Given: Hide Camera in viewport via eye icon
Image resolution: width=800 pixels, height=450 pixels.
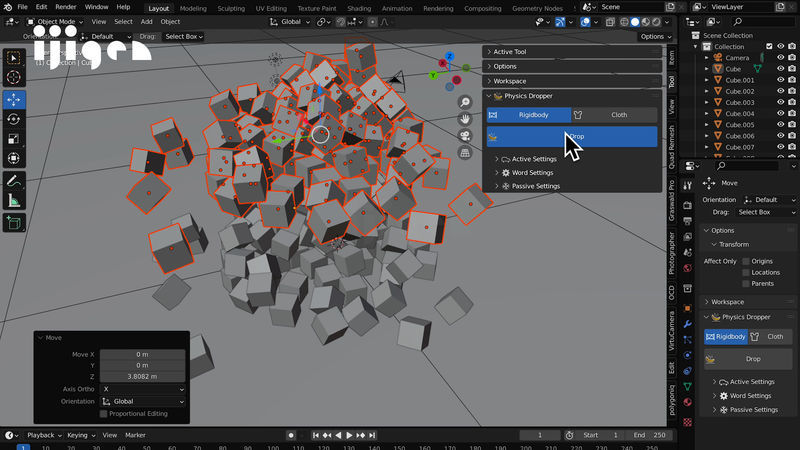Looking at the screenshot, I should 781,58.
